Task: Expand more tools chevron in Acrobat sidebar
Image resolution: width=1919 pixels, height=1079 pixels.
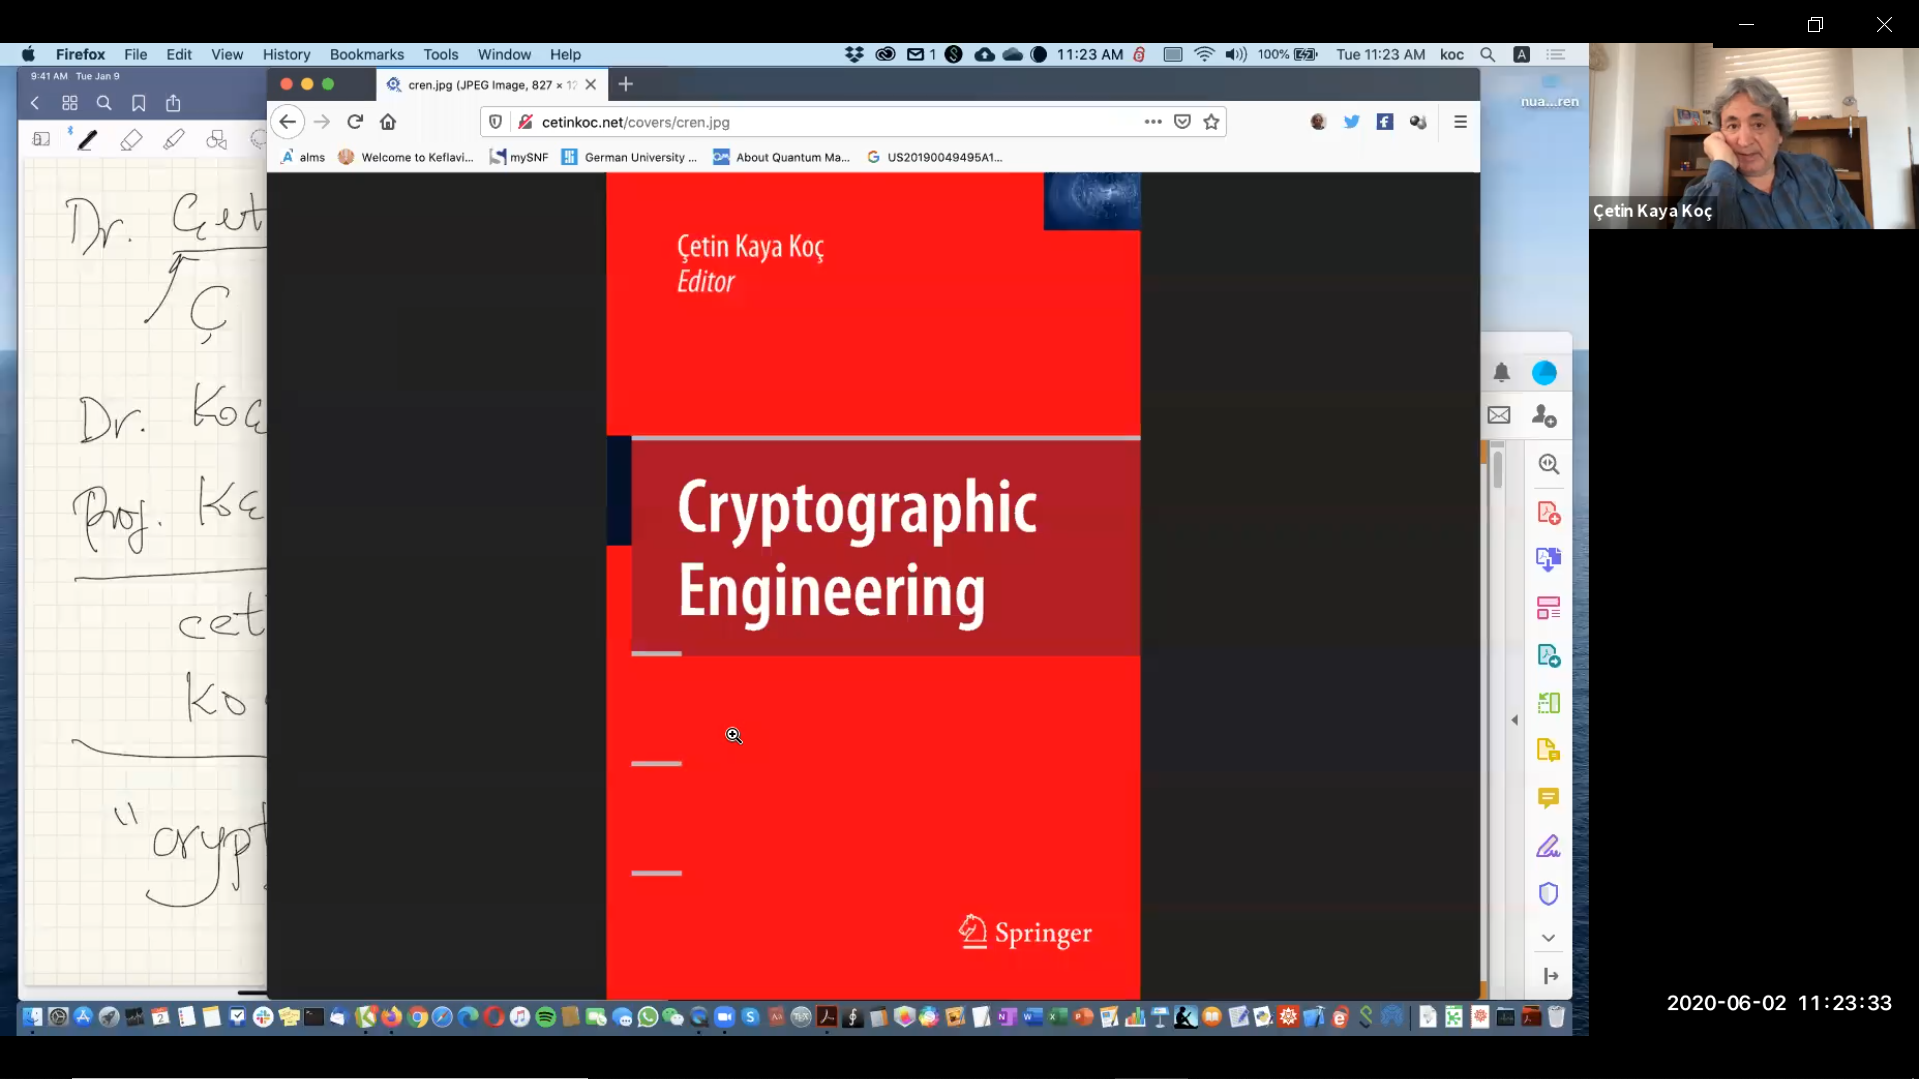Action: pyautogui.click(x=1548, y=938)
